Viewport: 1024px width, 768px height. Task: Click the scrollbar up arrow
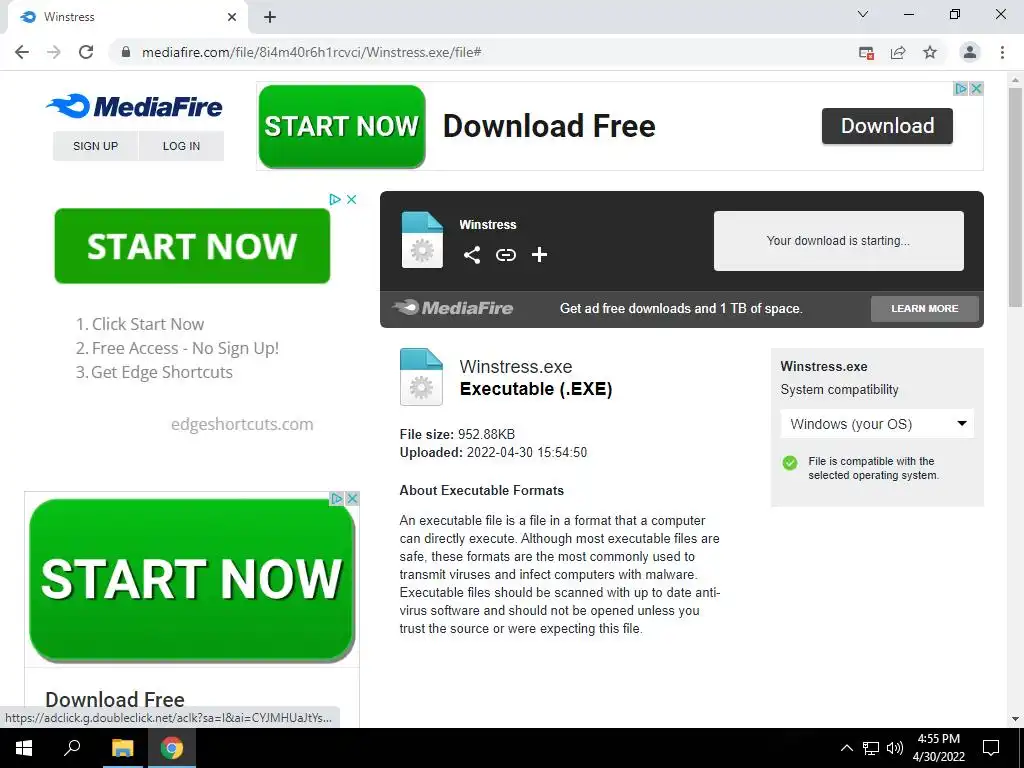1015,79
